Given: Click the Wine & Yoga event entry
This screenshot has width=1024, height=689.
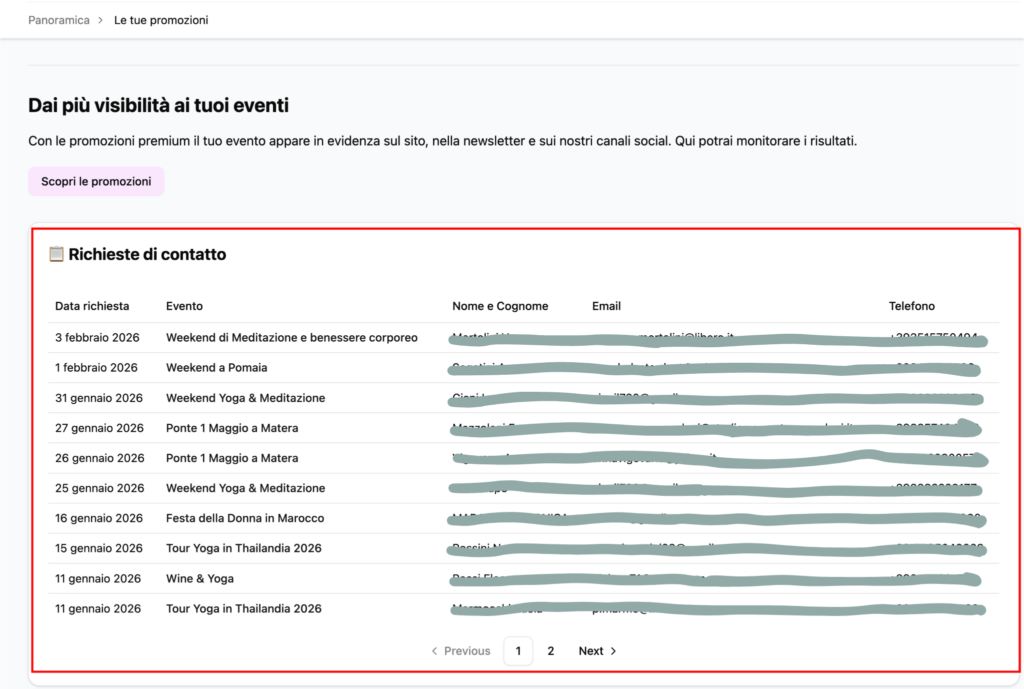Looking at the screenshot, I should click(202, 578).
